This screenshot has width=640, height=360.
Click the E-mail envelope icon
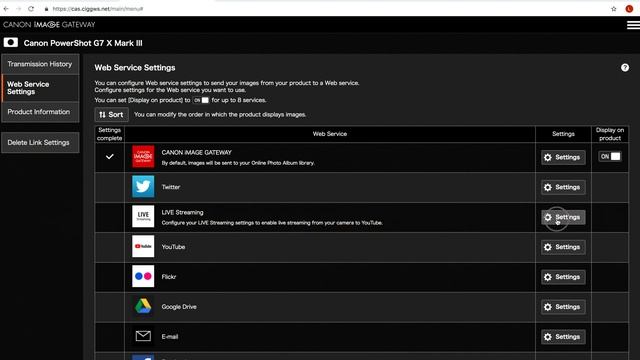tap(143, 336)
